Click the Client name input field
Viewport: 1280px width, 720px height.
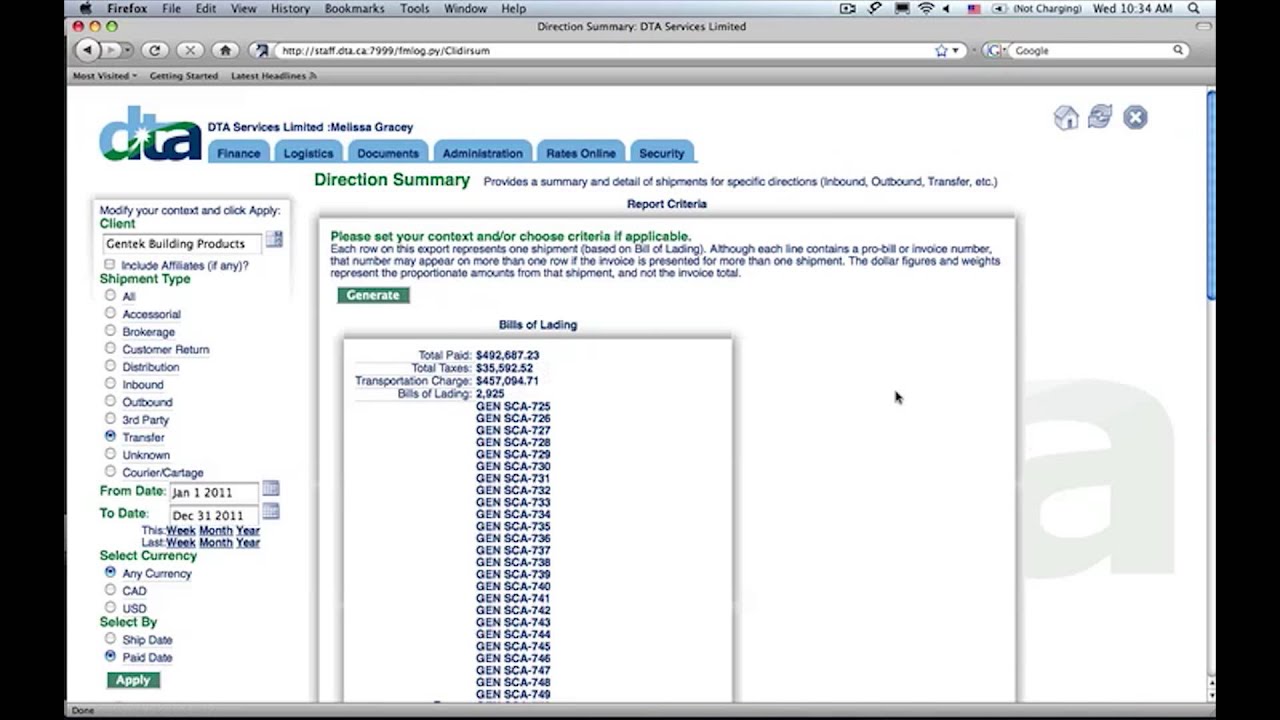click(182, 243)
